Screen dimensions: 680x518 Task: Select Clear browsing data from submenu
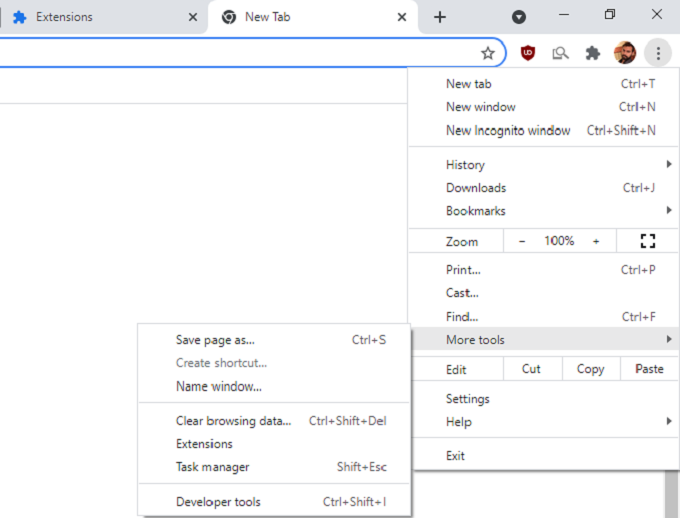[x=234, y=421]
